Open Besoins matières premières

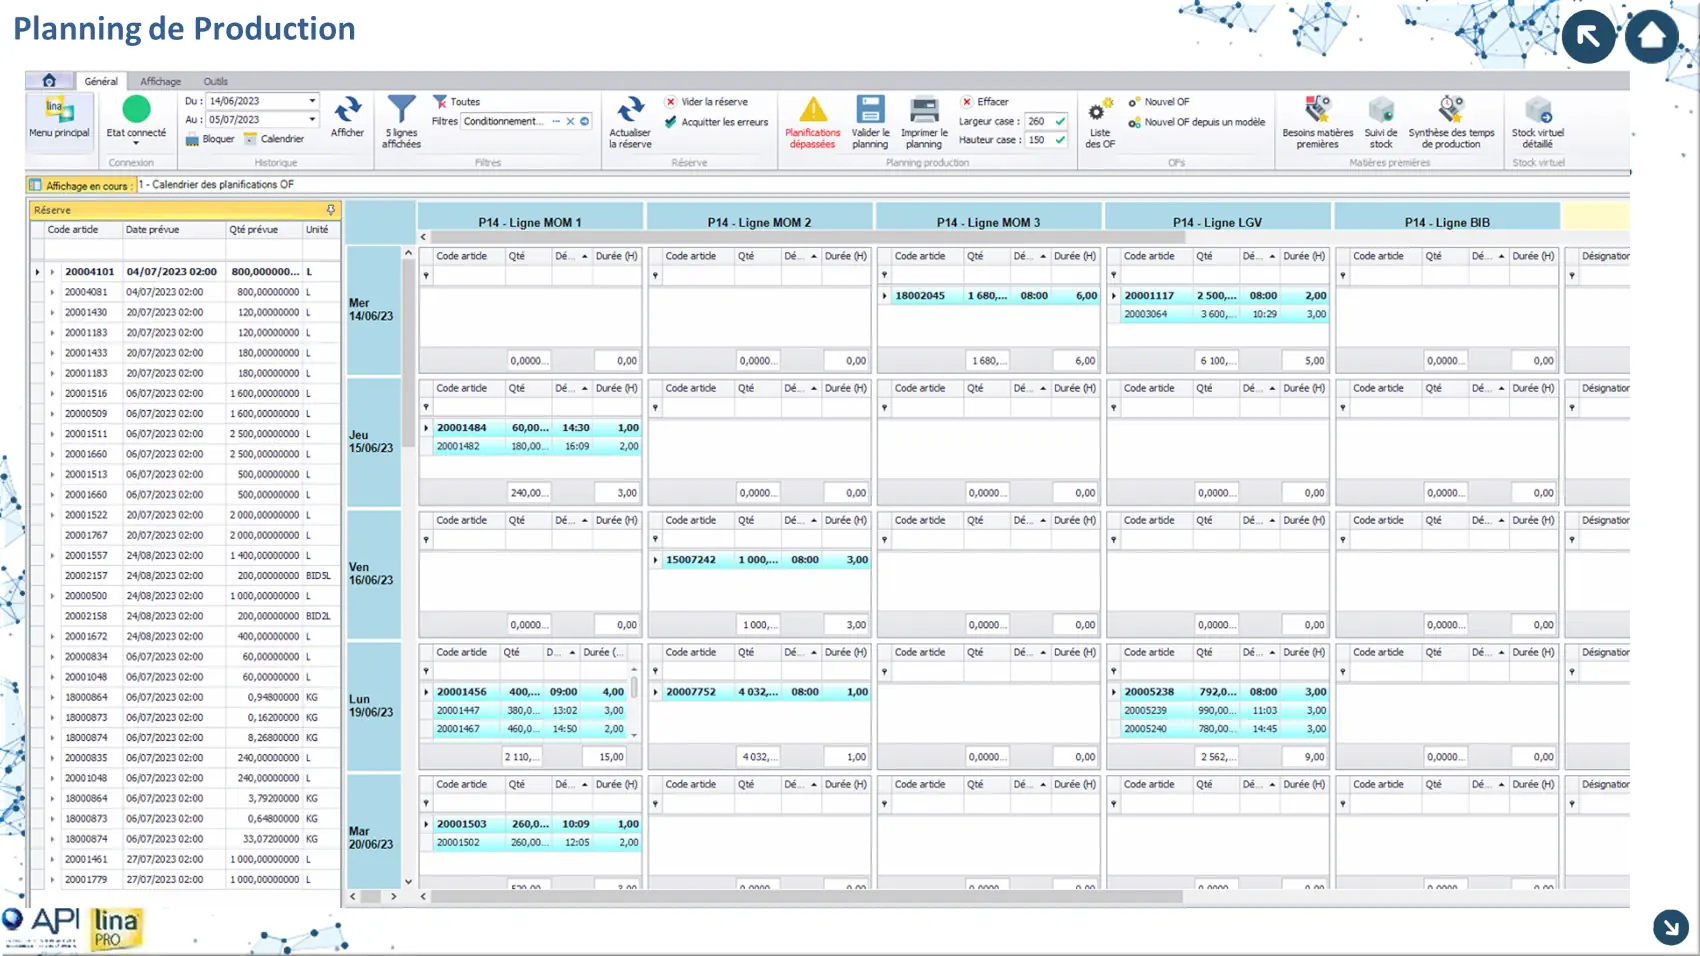(1317, 112)
